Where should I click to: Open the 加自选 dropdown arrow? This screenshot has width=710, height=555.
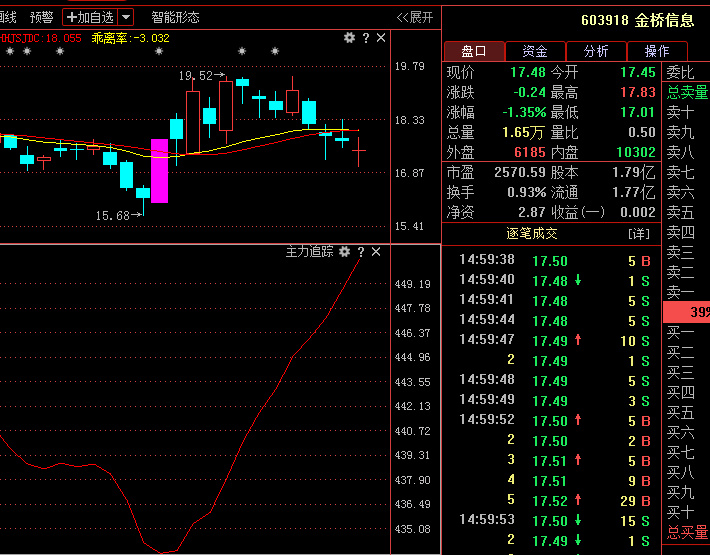coord(125,17)
